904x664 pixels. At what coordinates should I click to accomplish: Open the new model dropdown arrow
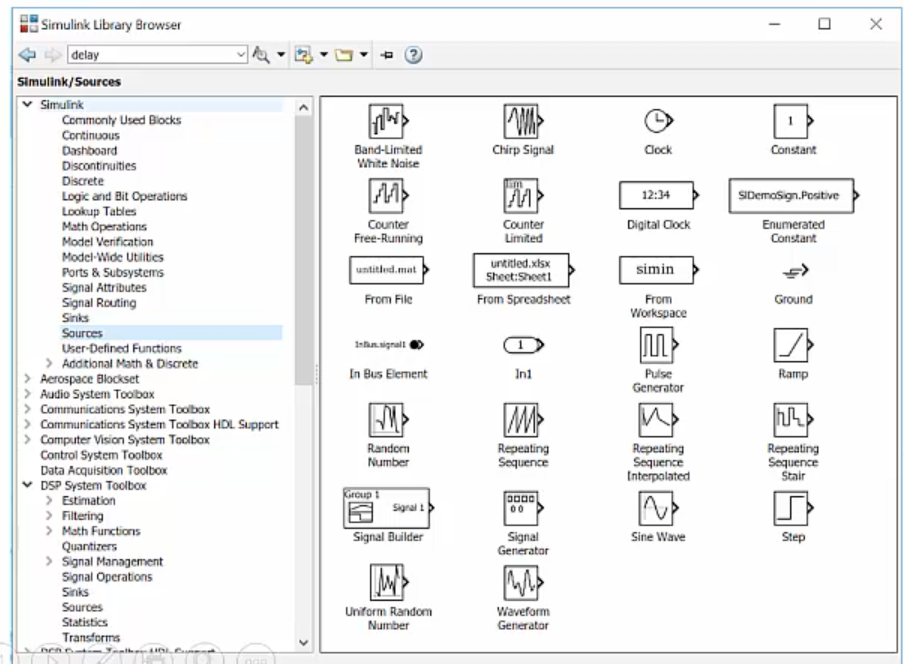point(323,55)
